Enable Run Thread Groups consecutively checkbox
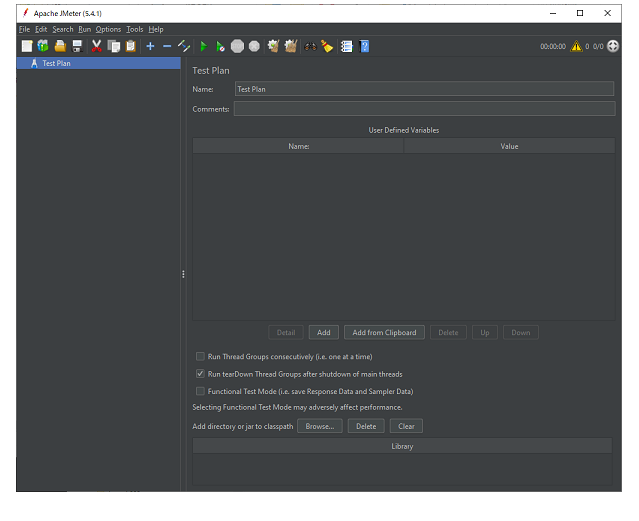 pos(200,357)
